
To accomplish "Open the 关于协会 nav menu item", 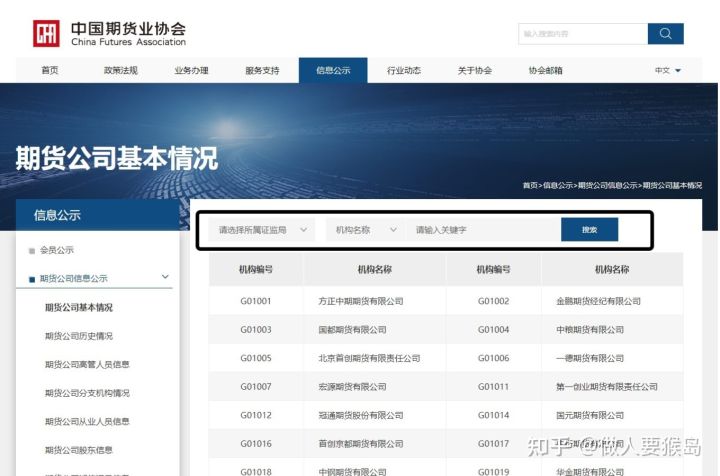I will (475, 70).
